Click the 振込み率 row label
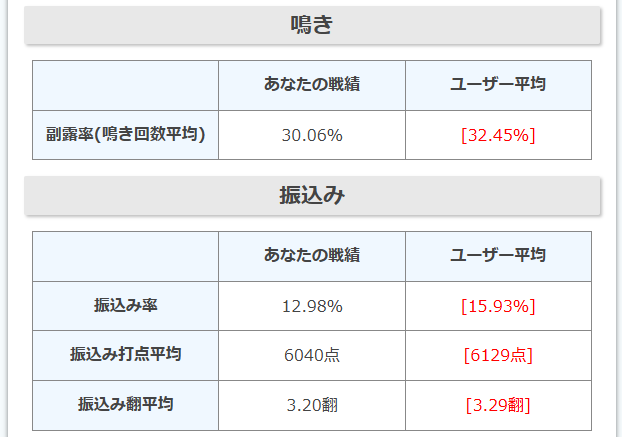This screenshot has width=622, height=437. click(125, 305)
